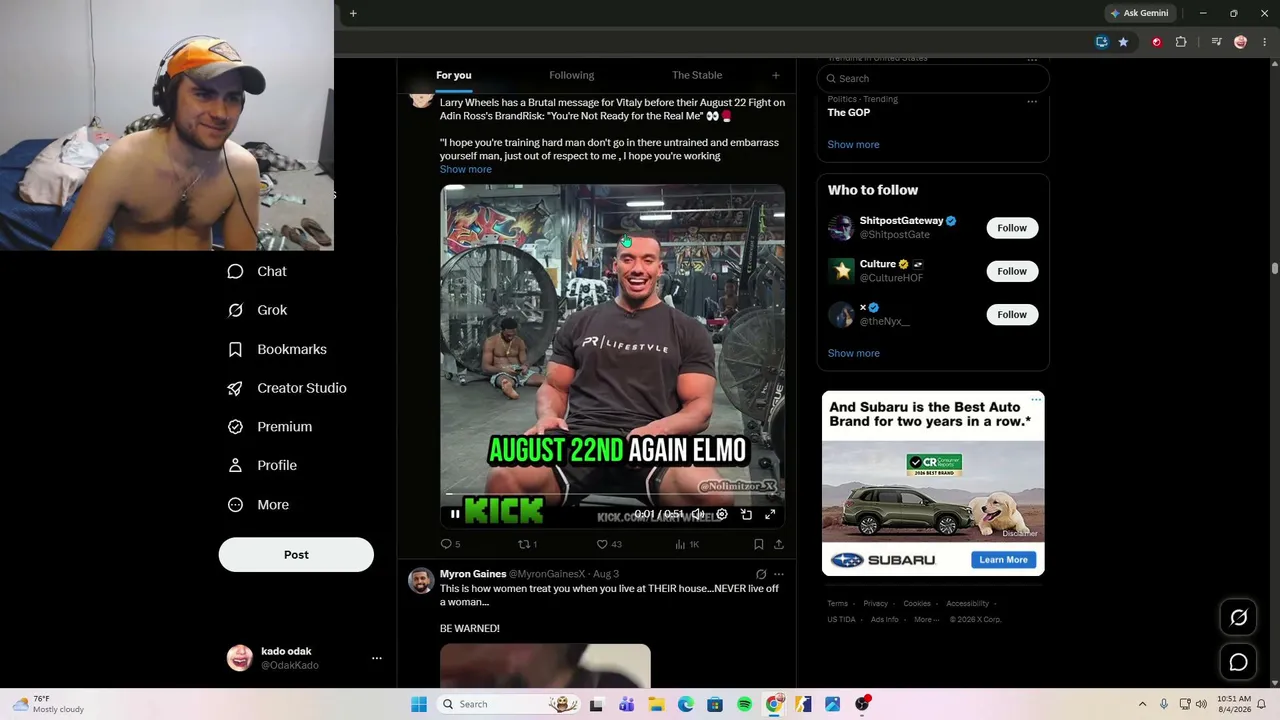This screenshot has height=720, width=1280.
Task: Mute the video with the speaker icon
Action: click(698, 514)
